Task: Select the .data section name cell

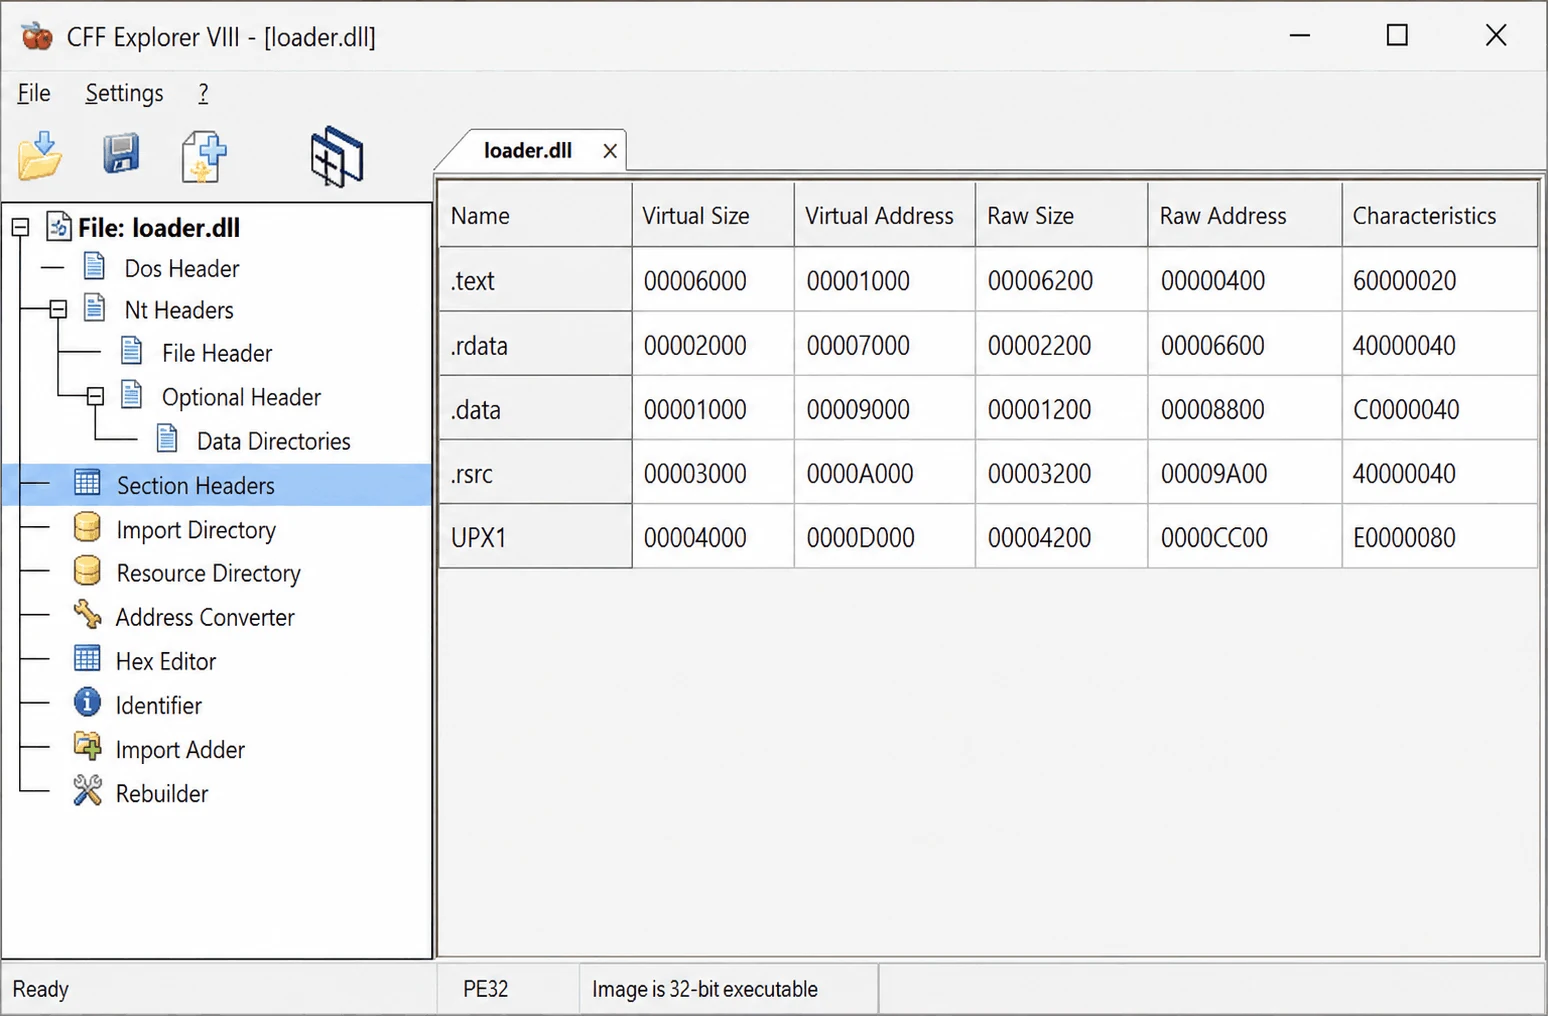Action: 535,409
